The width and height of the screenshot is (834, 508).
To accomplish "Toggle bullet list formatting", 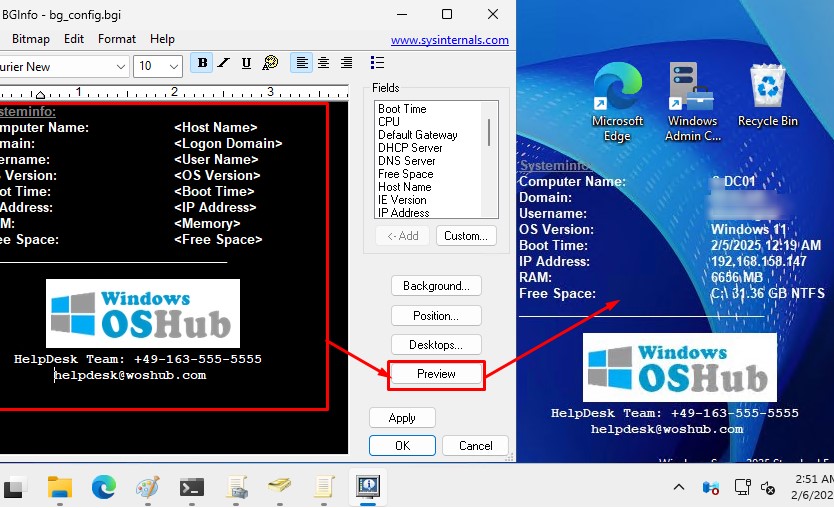I will pos(377,63).
